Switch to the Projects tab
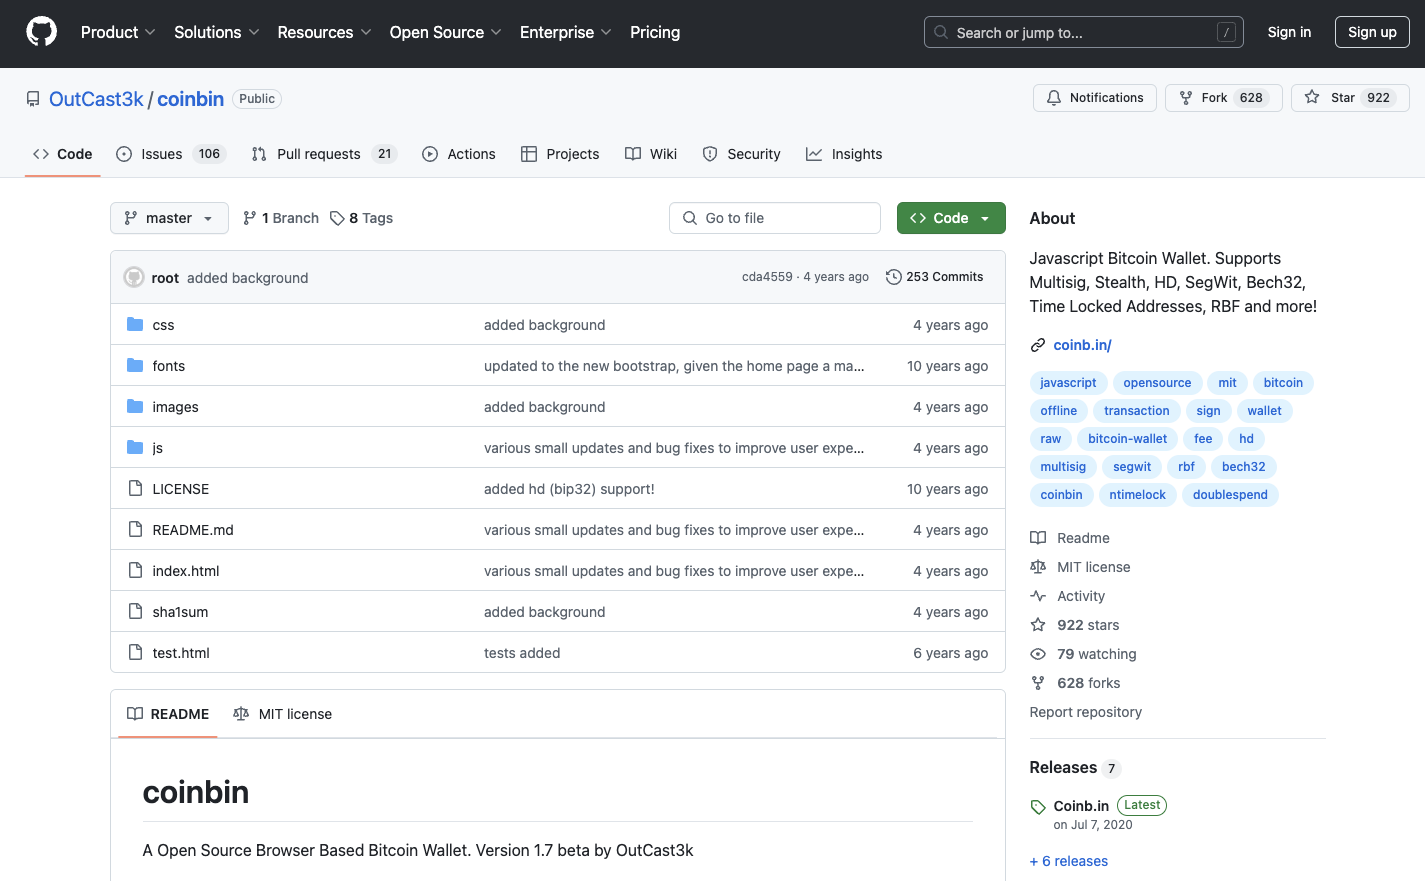This screenshot has width=1425, height=881. click(560, 154)
